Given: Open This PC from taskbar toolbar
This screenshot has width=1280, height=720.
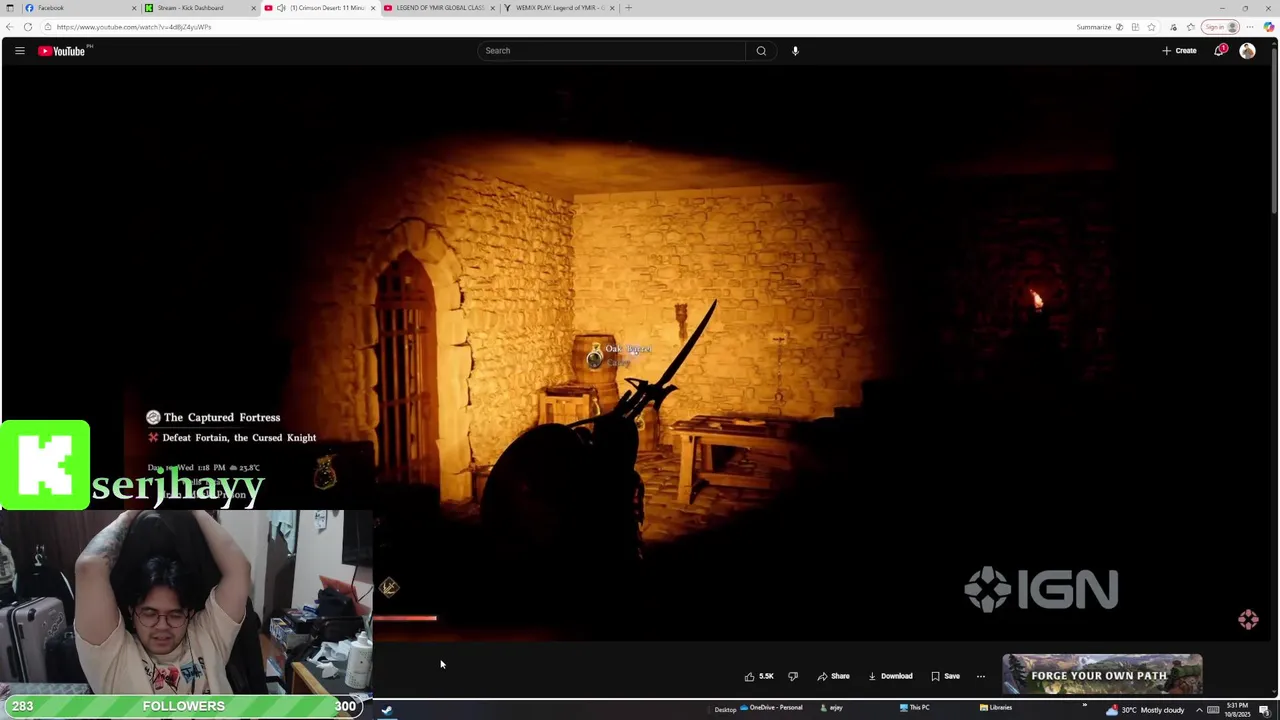Looking at the screenshot, I should click(x=914, y=708).
